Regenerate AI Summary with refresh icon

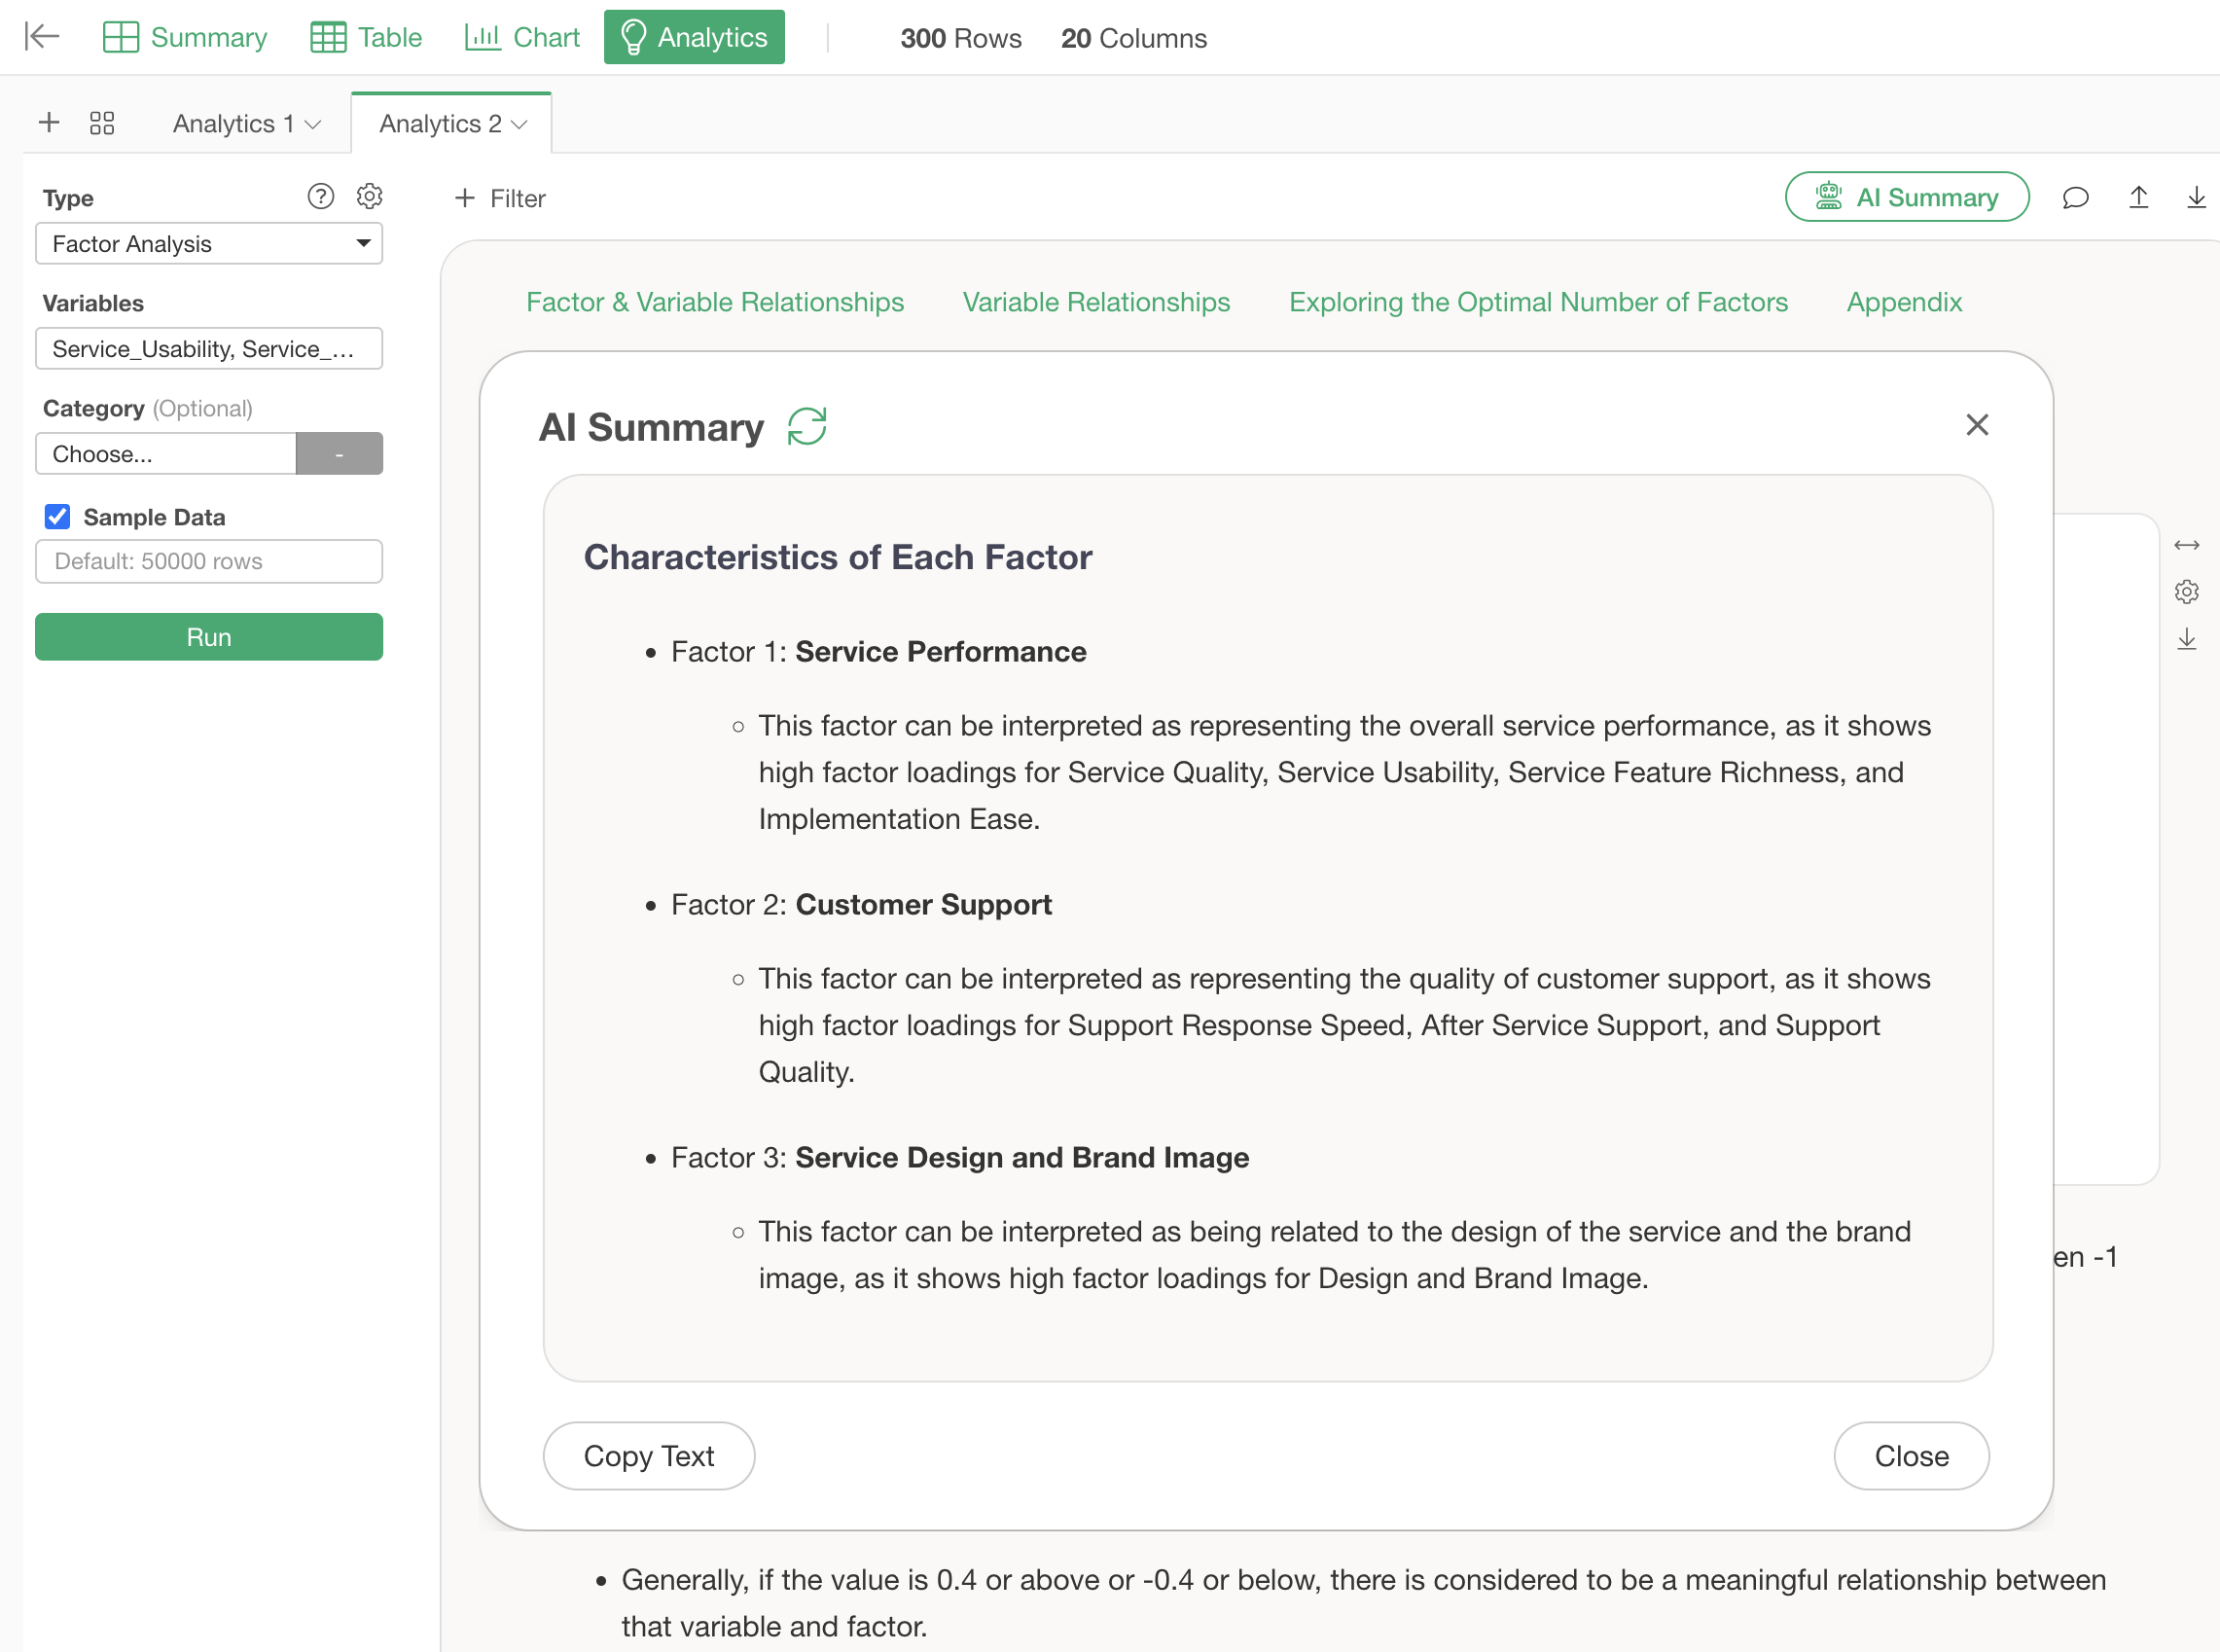(x=806, y=427)
